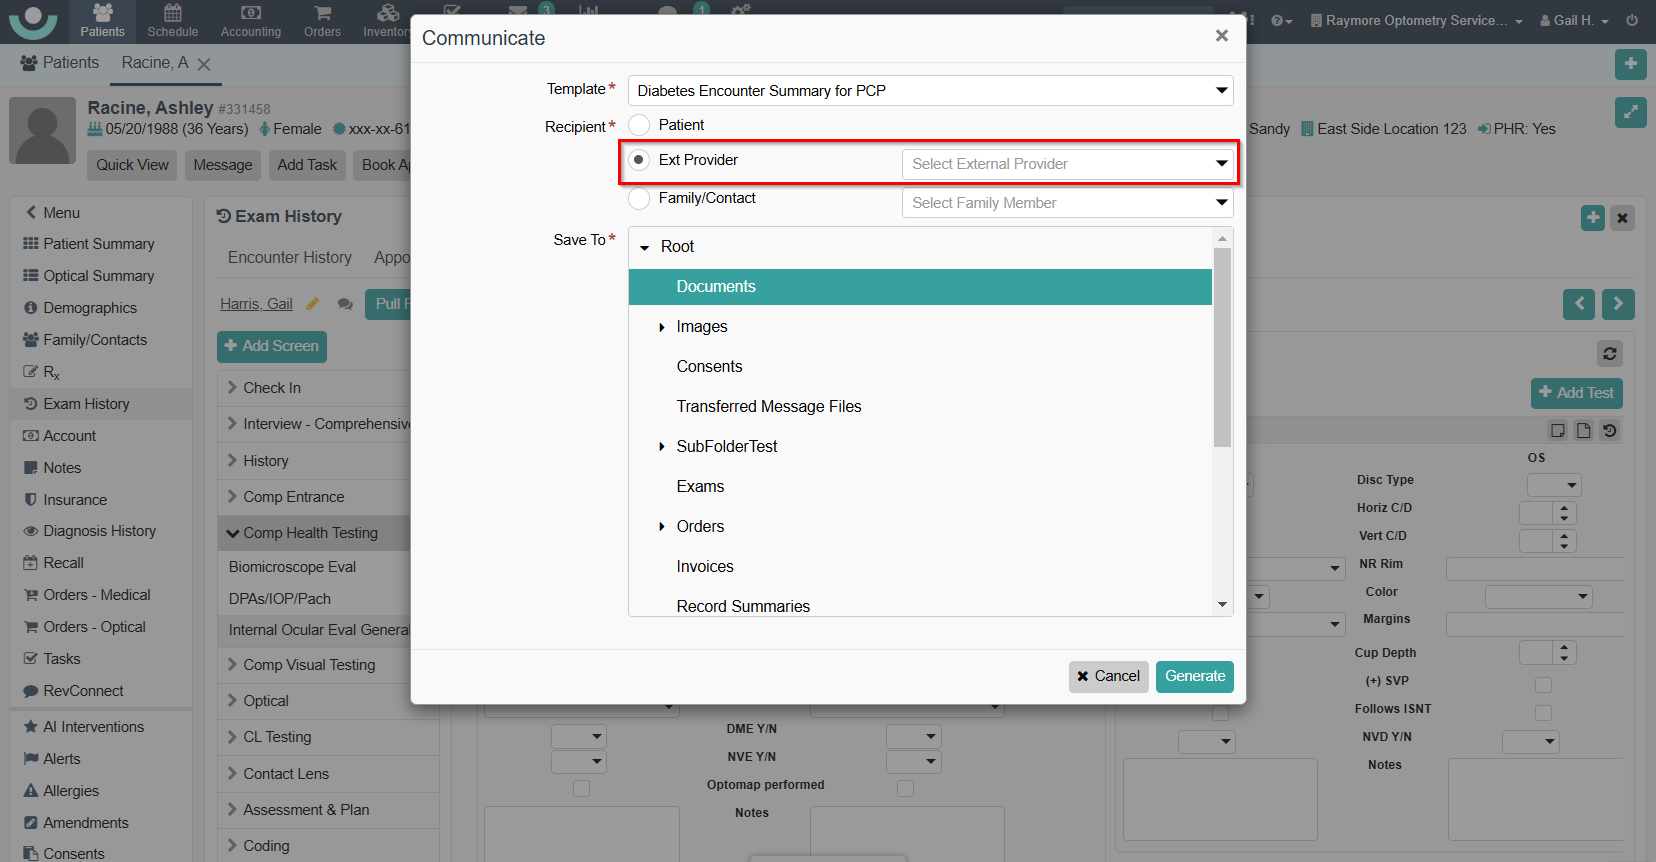Click the Generate button
This screenshot has height=862, width=1656.
pyautogui.click(x=1194, y=677)
